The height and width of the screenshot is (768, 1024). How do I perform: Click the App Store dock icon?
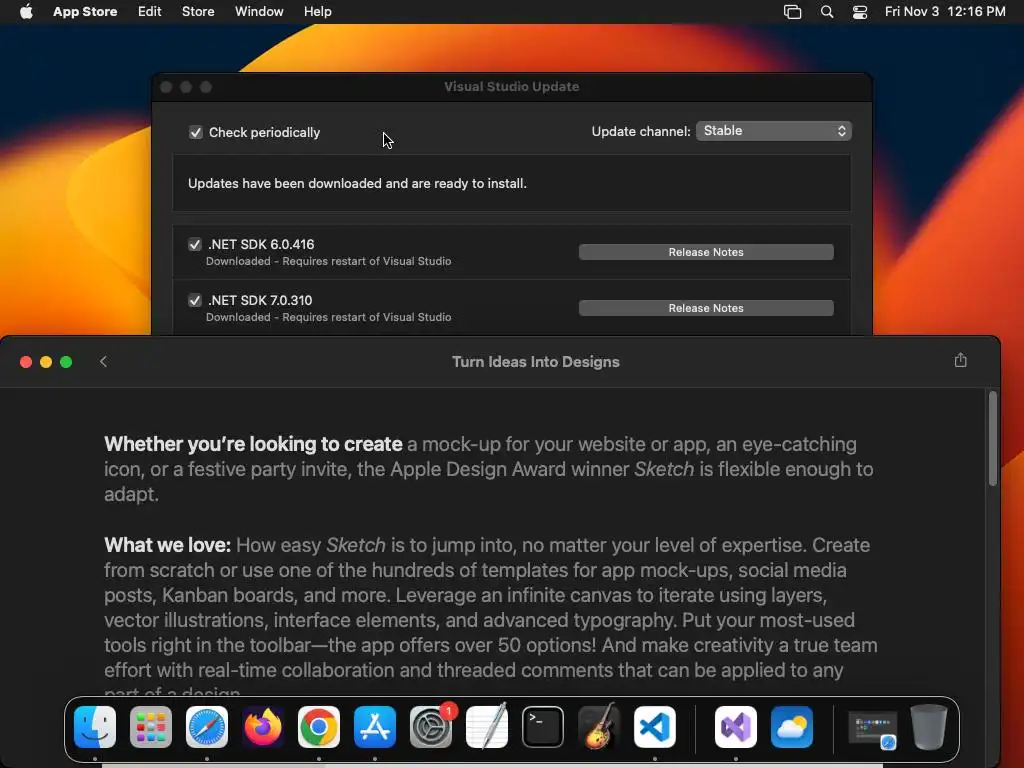(x=375, y=727)
